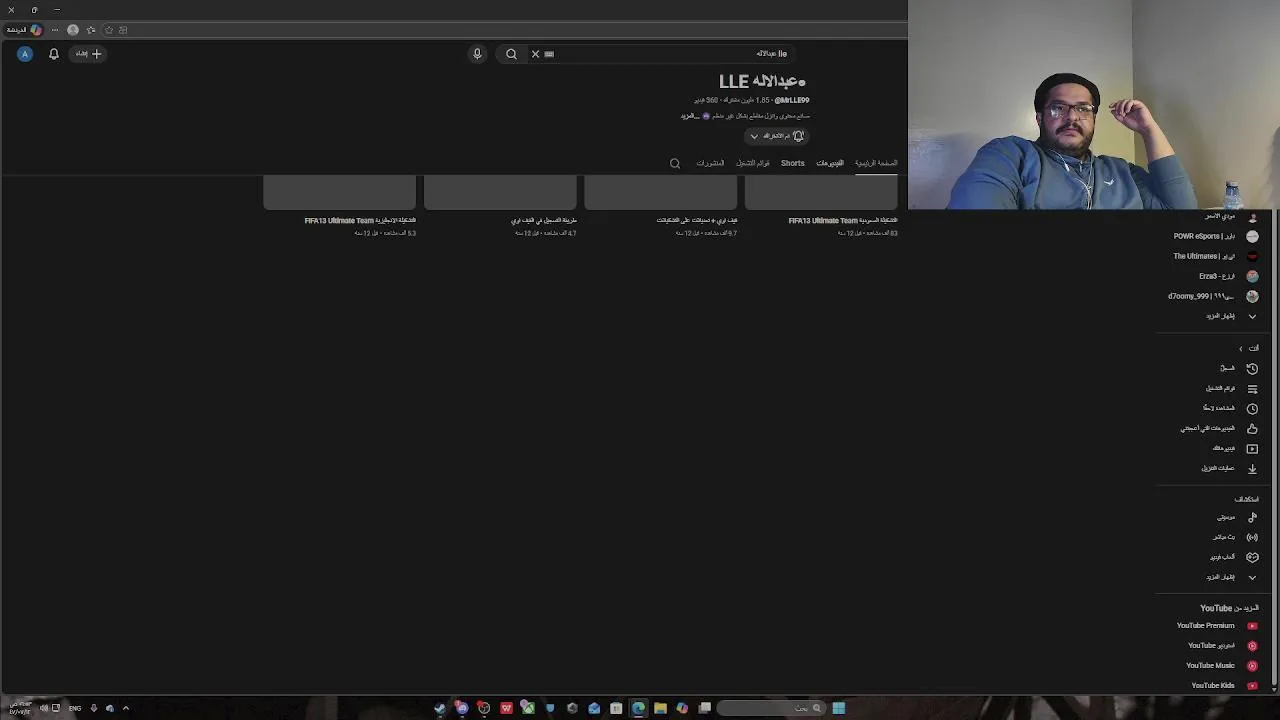Screen dimensions: 1280x720
Task: Open Microsoft Edge from the taskbar
Action: 638,708
